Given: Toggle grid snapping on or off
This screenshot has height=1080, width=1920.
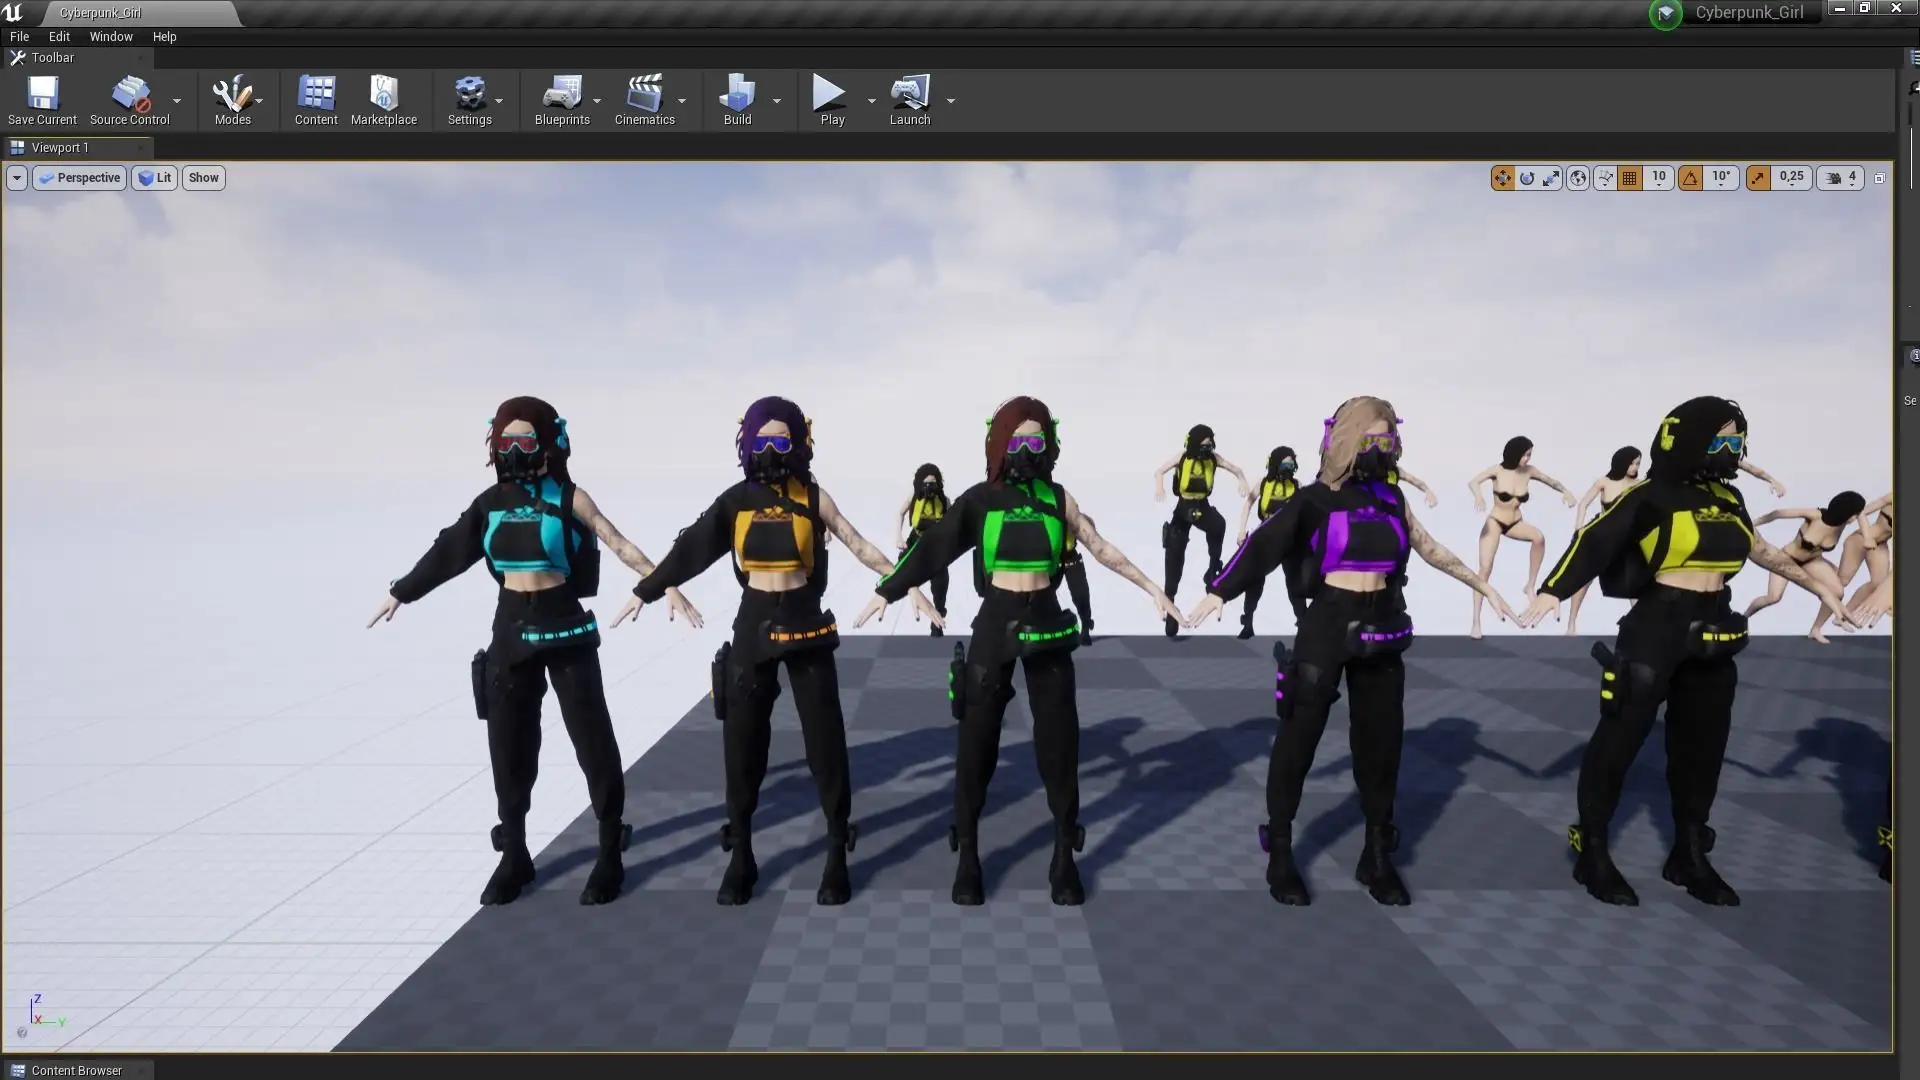Looking at the screenshot, I should (x=1630, y=178).
